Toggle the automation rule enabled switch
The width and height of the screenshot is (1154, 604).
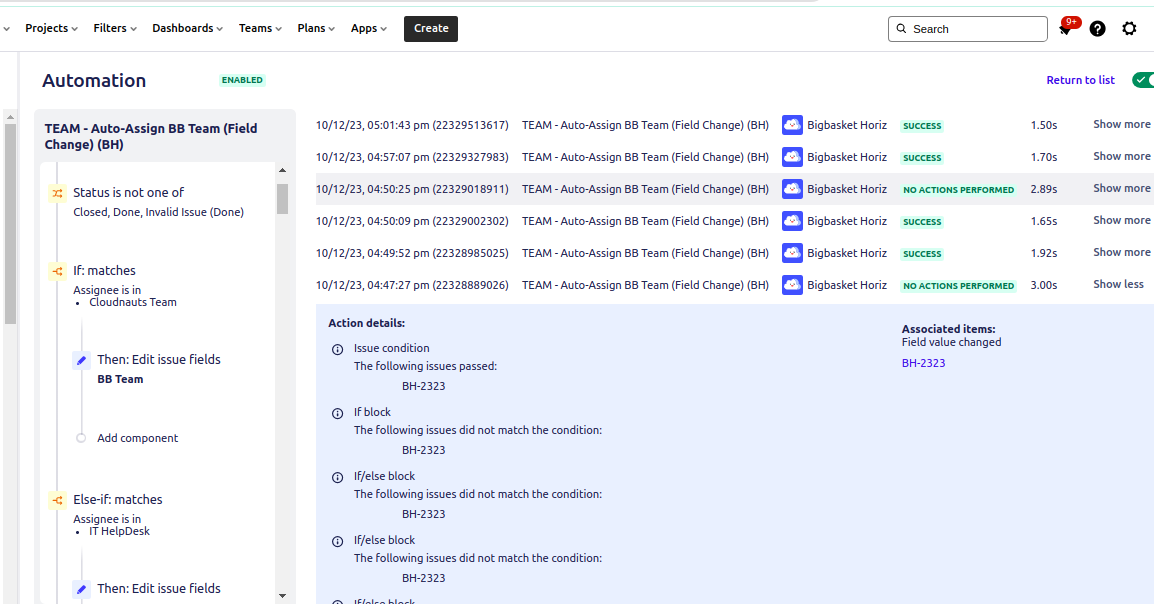coord(1143,79)
